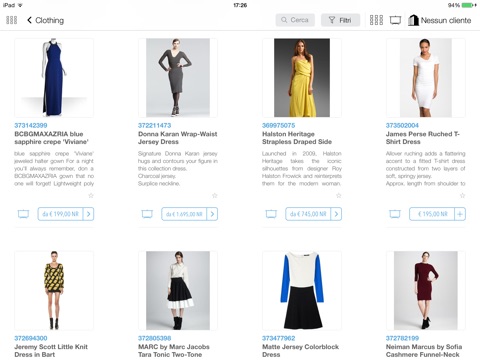The image size is (480, 360).
Task: Tap the Cerca search field
Action: (295, 20)
